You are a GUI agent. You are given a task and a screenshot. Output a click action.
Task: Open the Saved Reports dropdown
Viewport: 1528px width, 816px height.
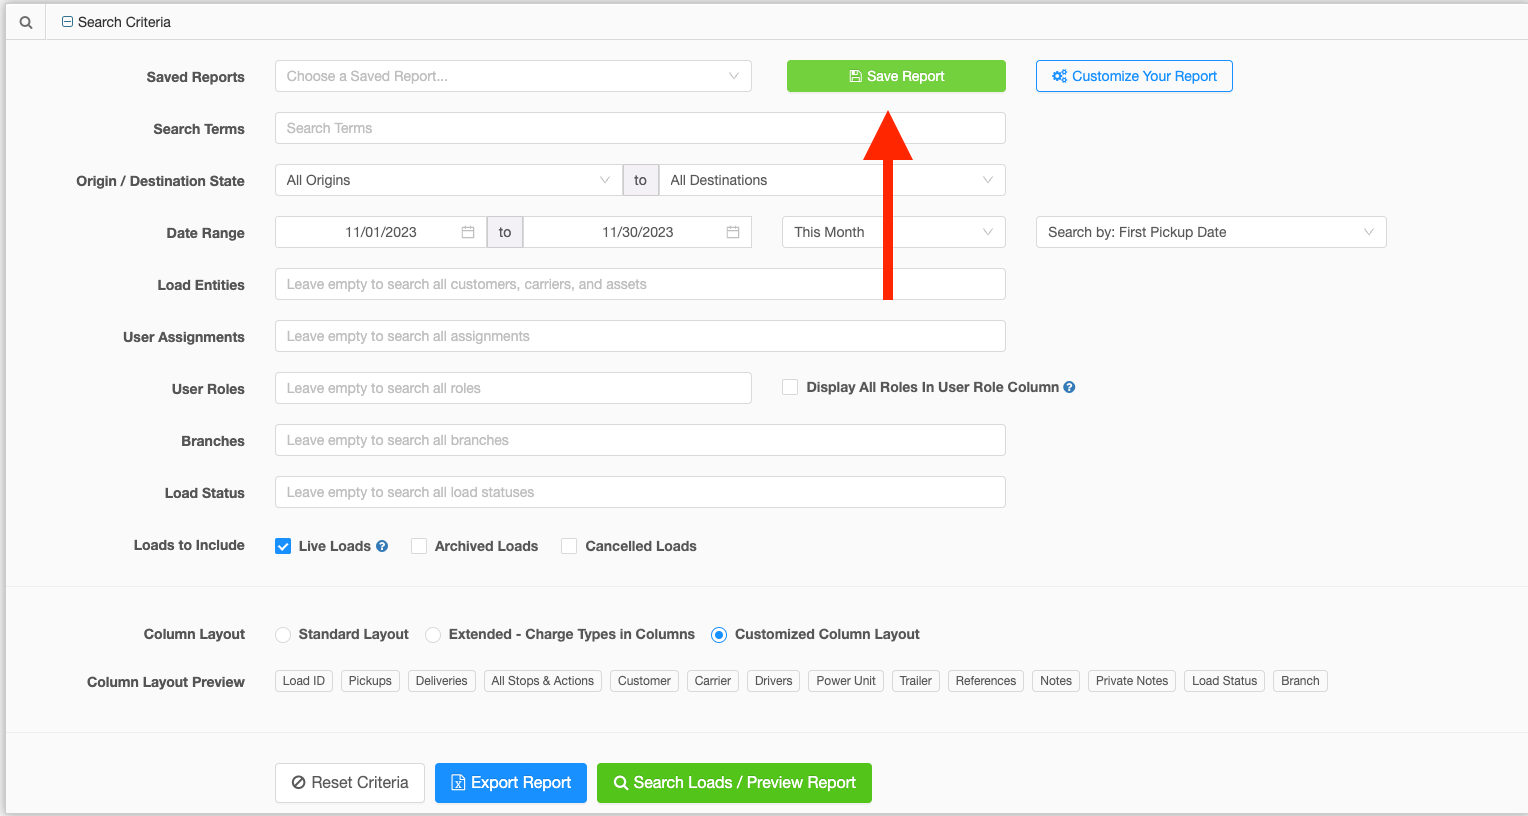(513, 76)
